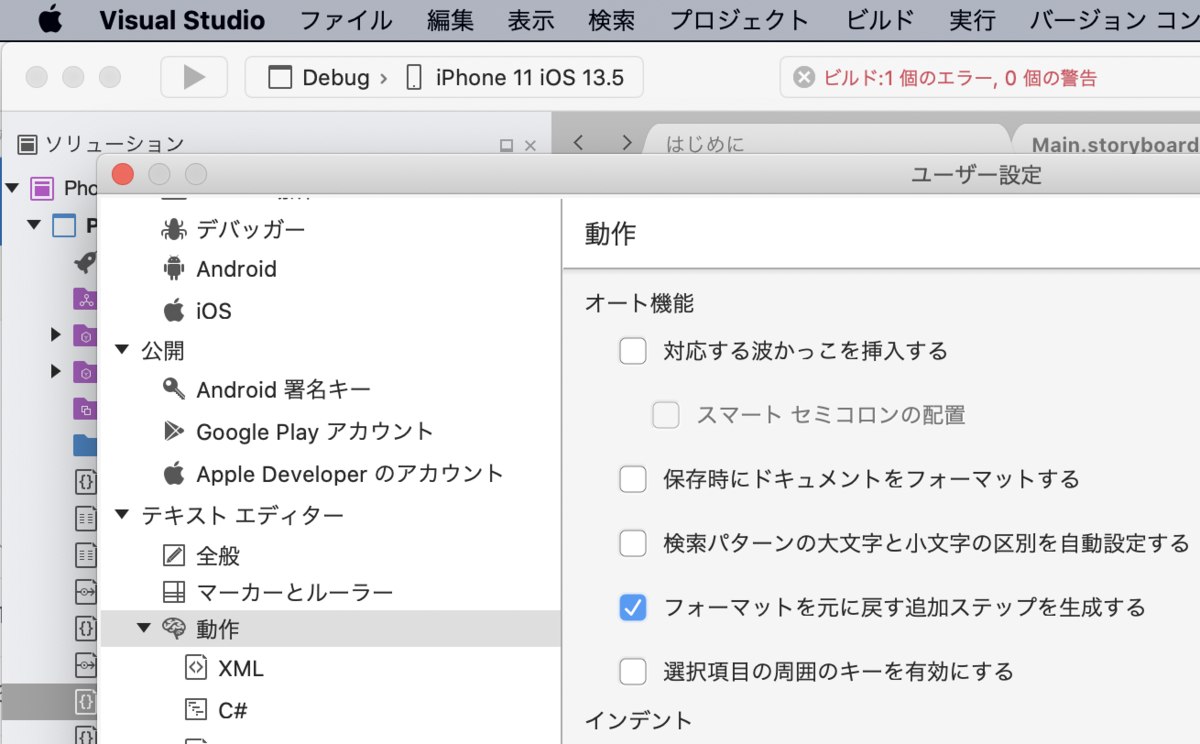1200x744 pixels.
Task: Click the bug icon beside デバッガー
Action: [174, 229]
